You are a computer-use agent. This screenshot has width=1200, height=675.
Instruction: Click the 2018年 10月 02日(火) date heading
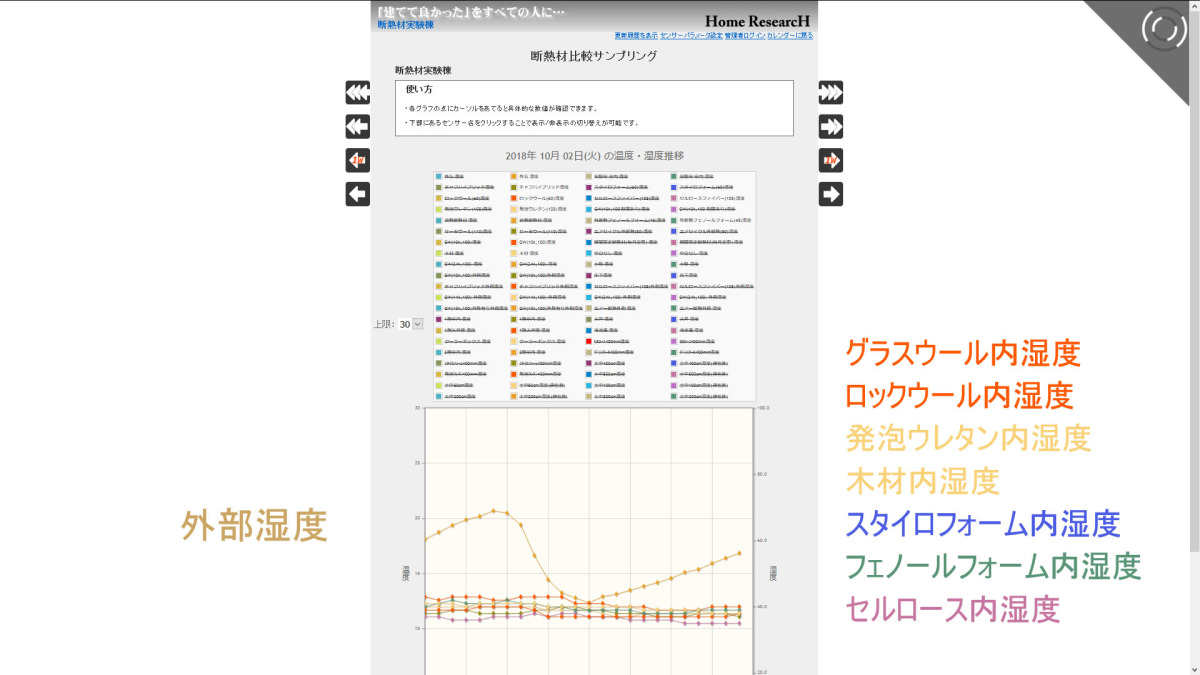tap(594, 155)
